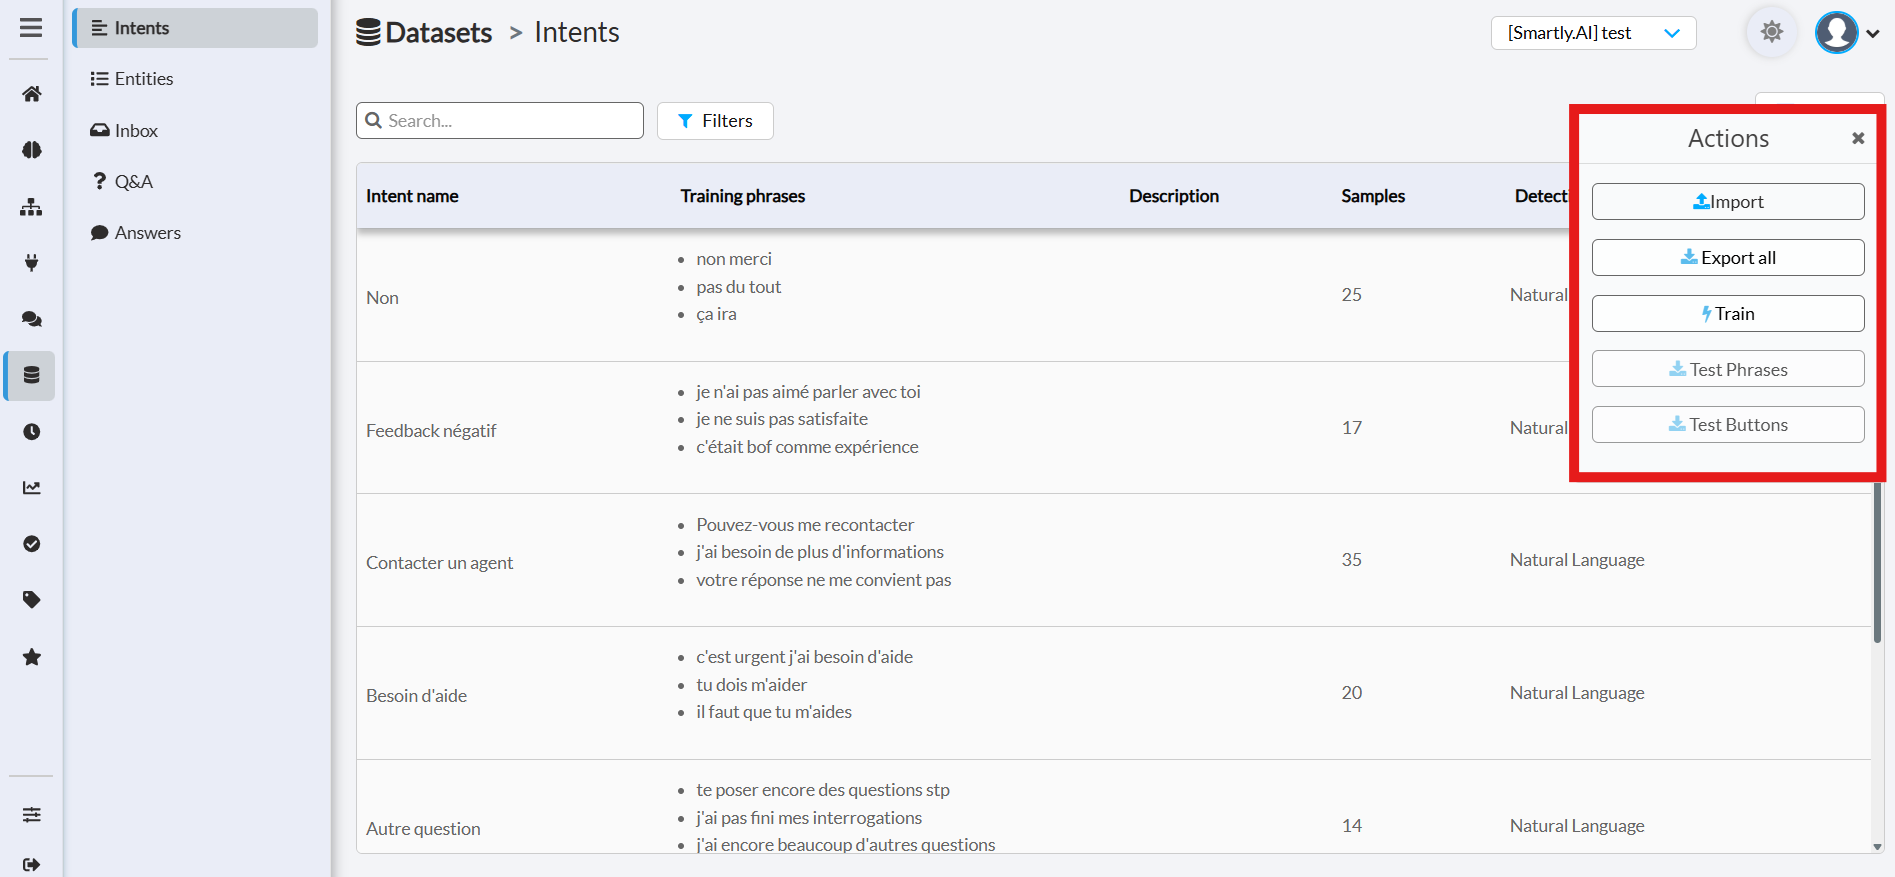Click the Export all button
The image size is (1895, 877).
pos(1727,258)
